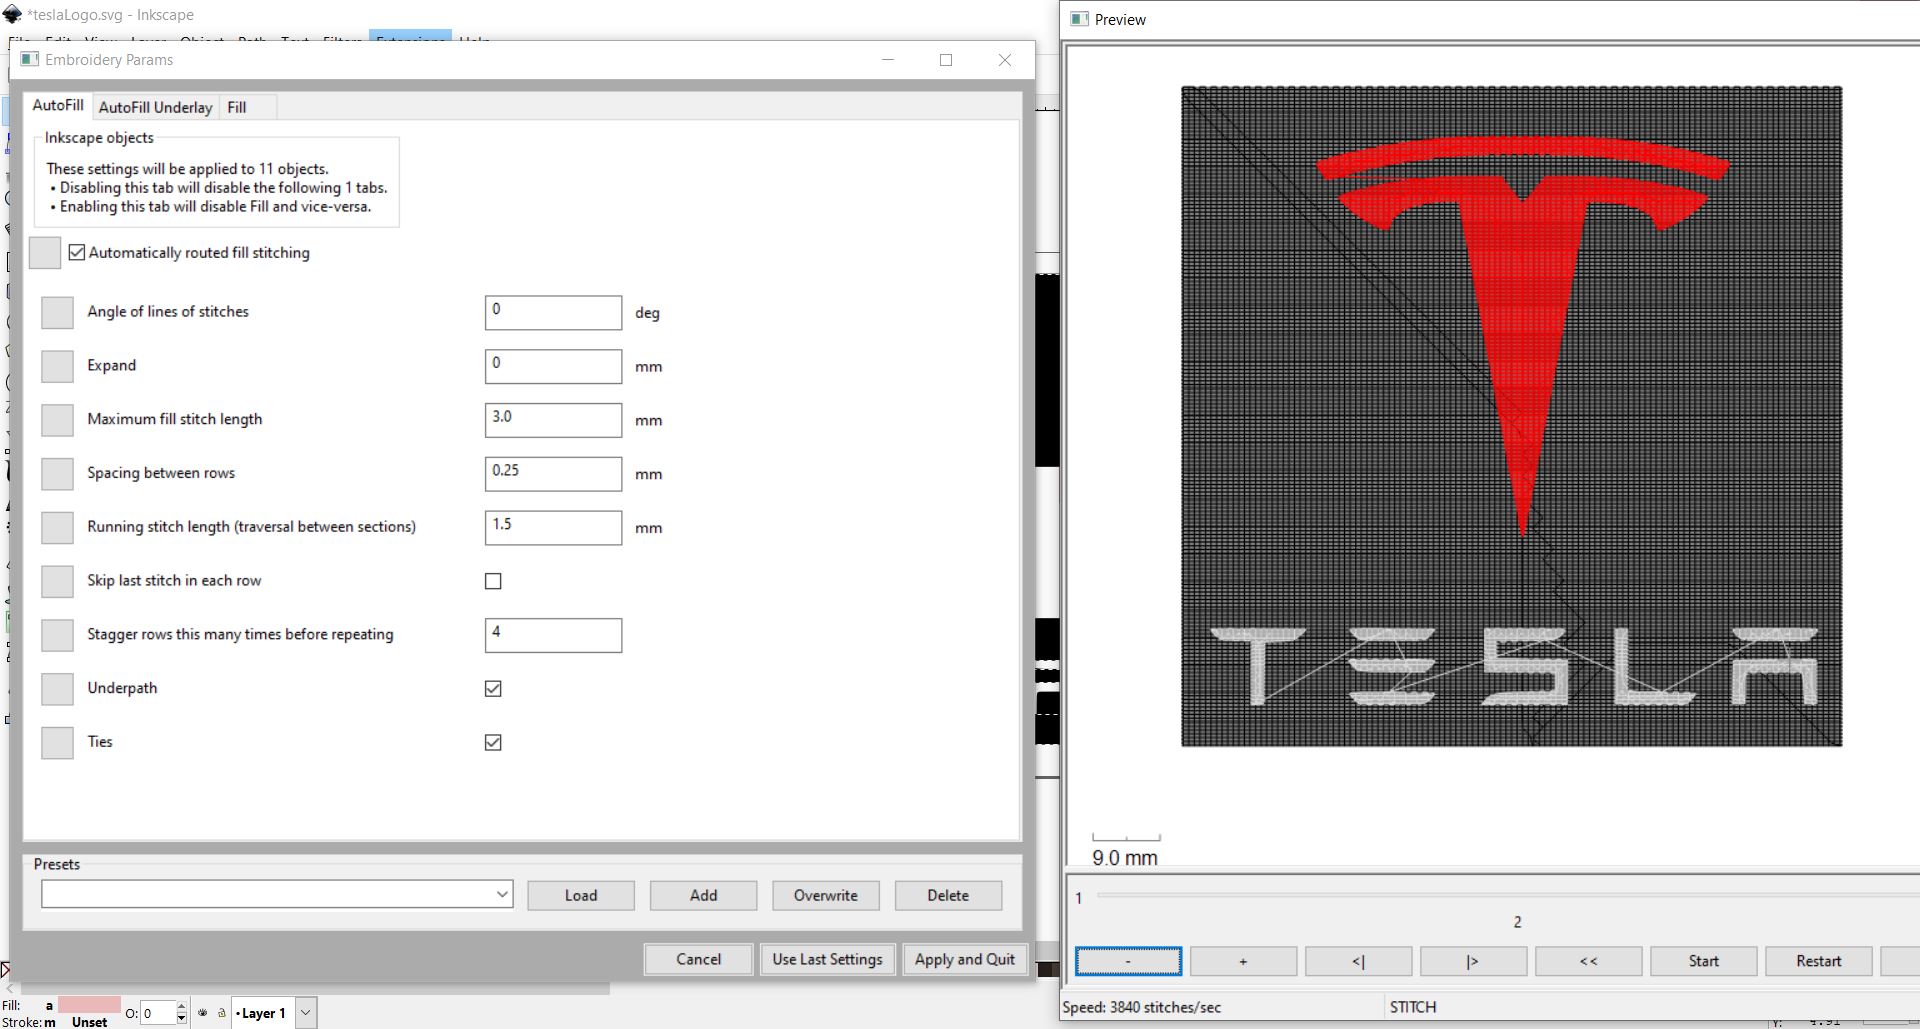The height and width of the screenshot is (1029, 1920).
Task: Uncheck the Underpath checkbox
Action: point(493,689)
